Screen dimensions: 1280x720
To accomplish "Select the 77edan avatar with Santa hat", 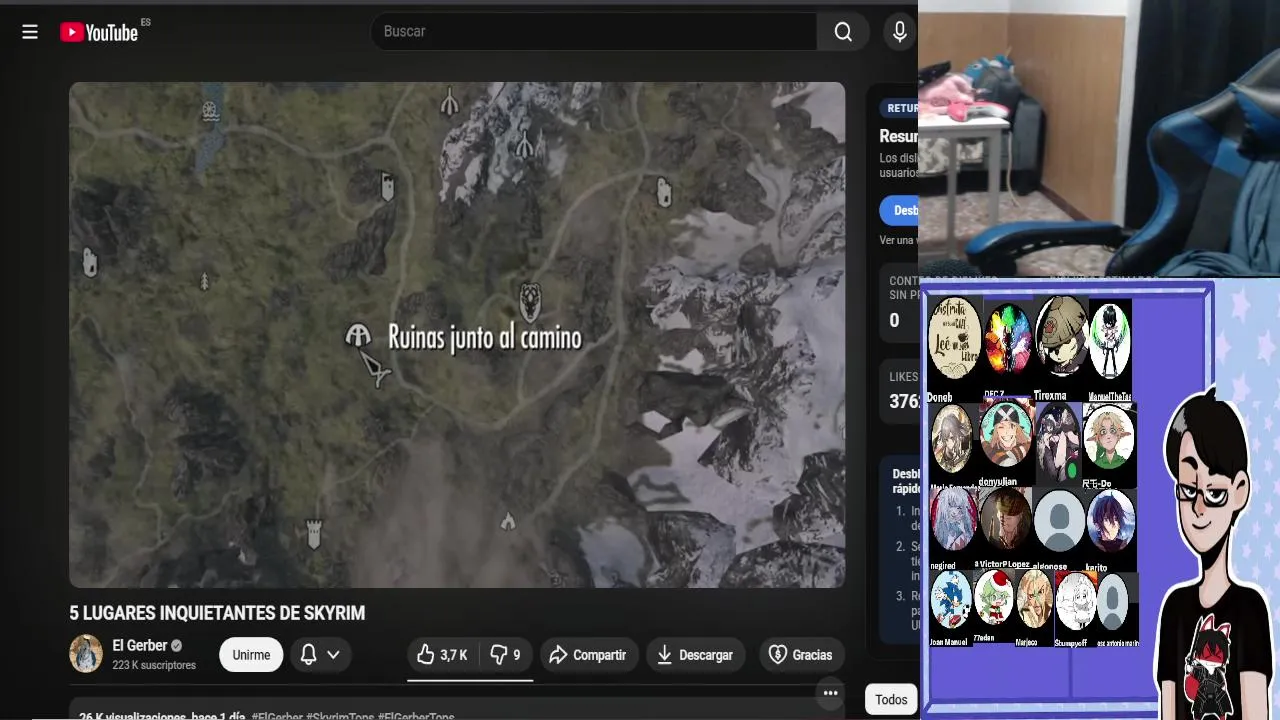I will pyautogui.click(x=994, y=598).
